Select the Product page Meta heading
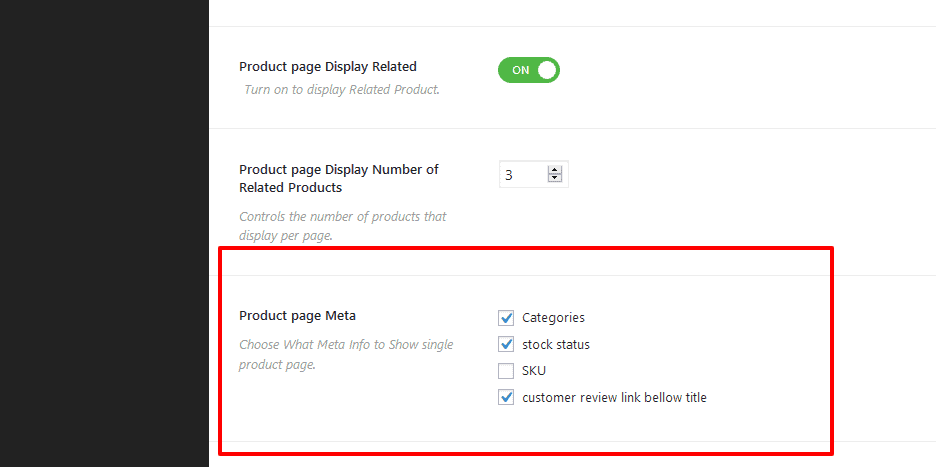 click(297, 315)
